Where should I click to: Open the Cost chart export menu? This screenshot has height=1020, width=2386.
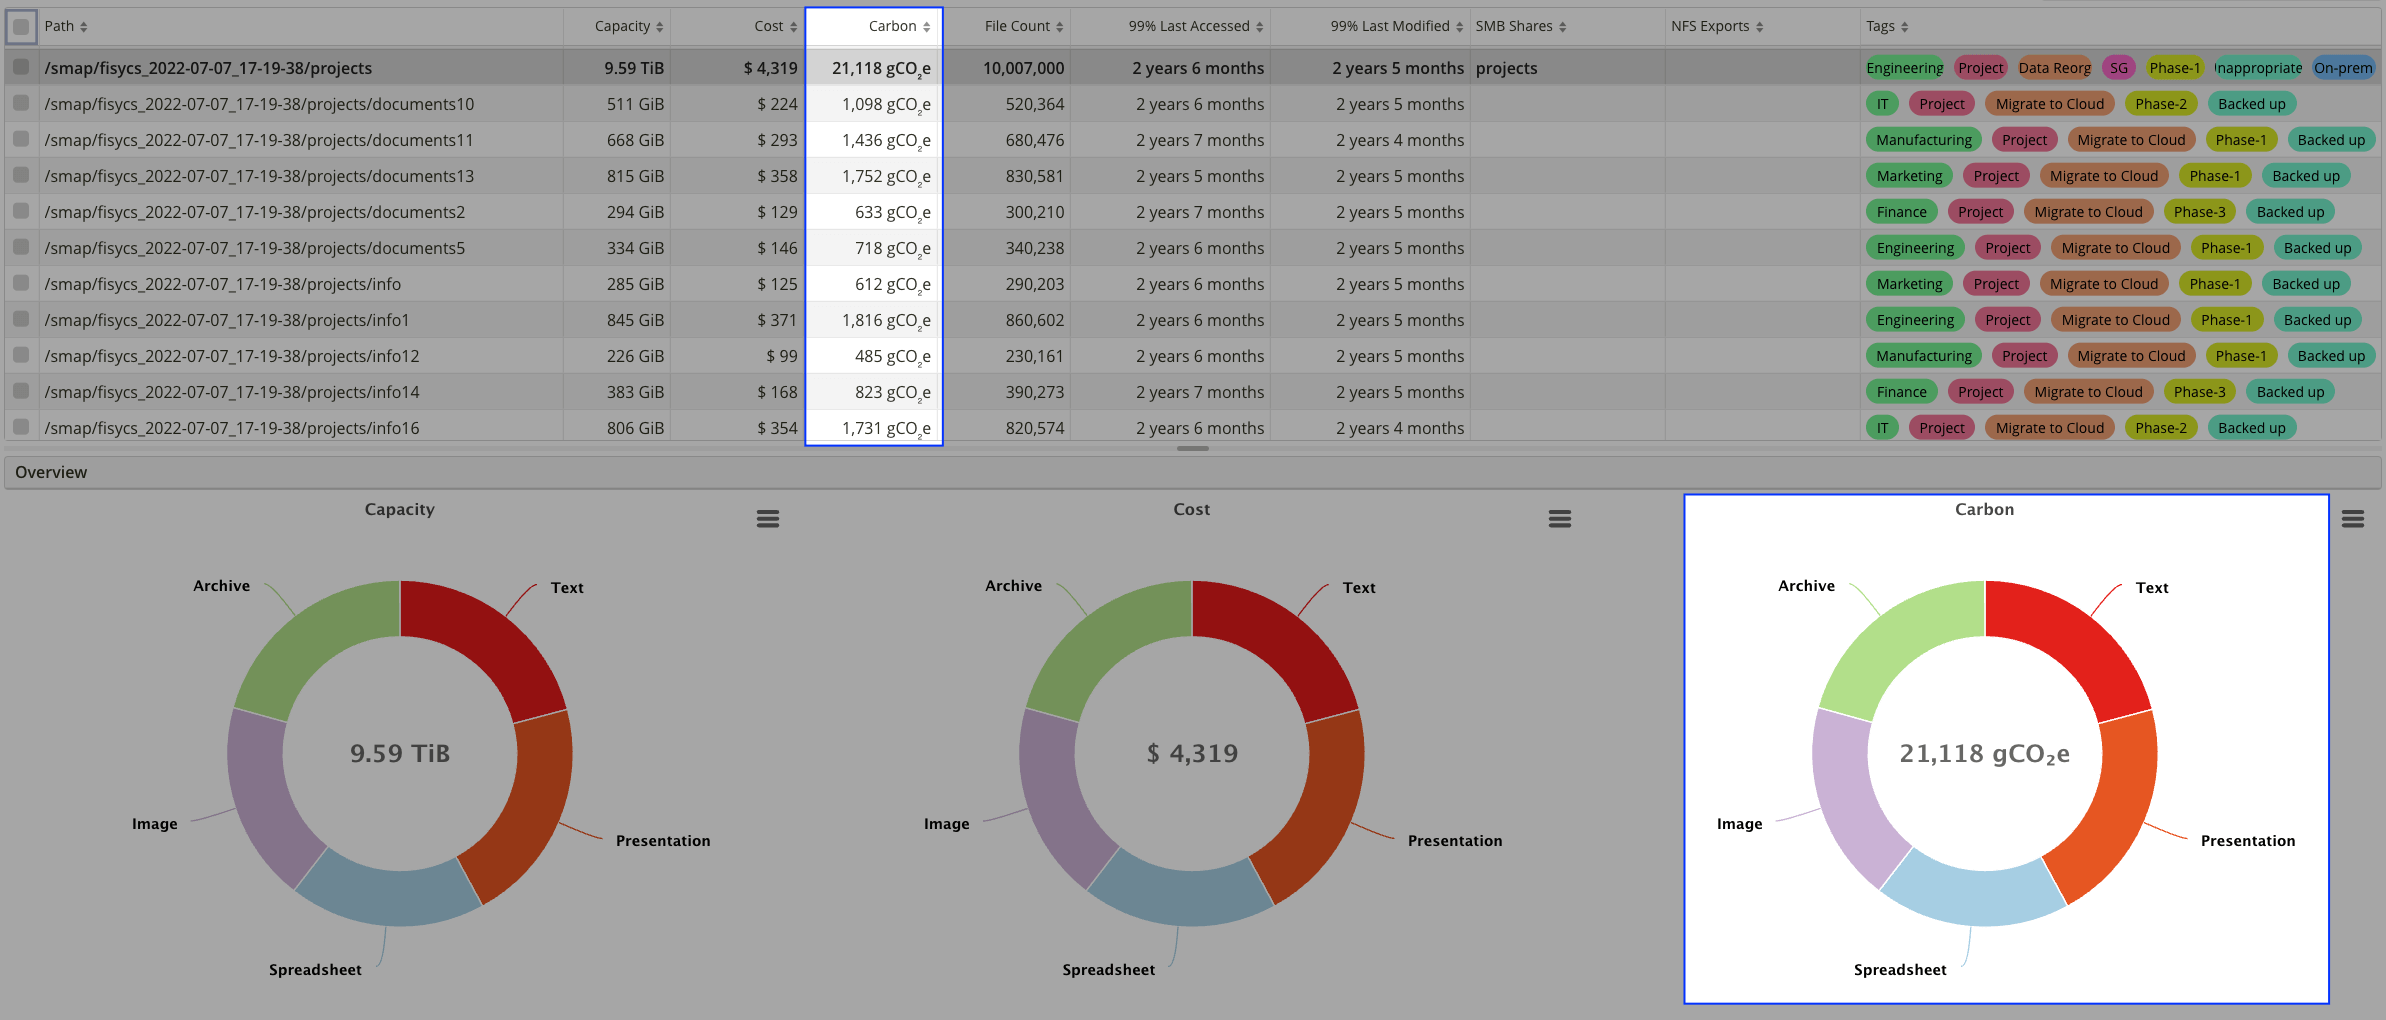click(1560, 518)
